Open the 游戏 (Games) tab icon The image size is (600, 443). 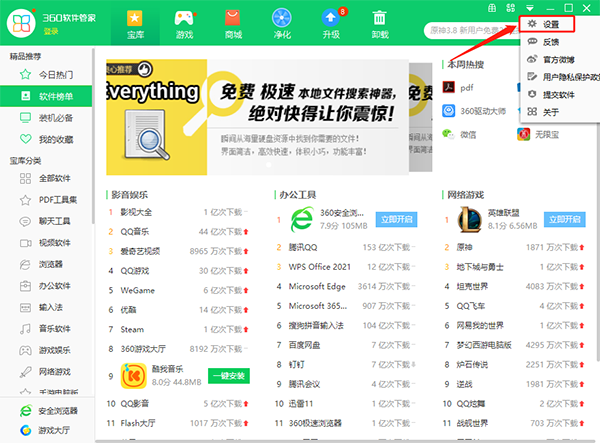pos(183,18)
